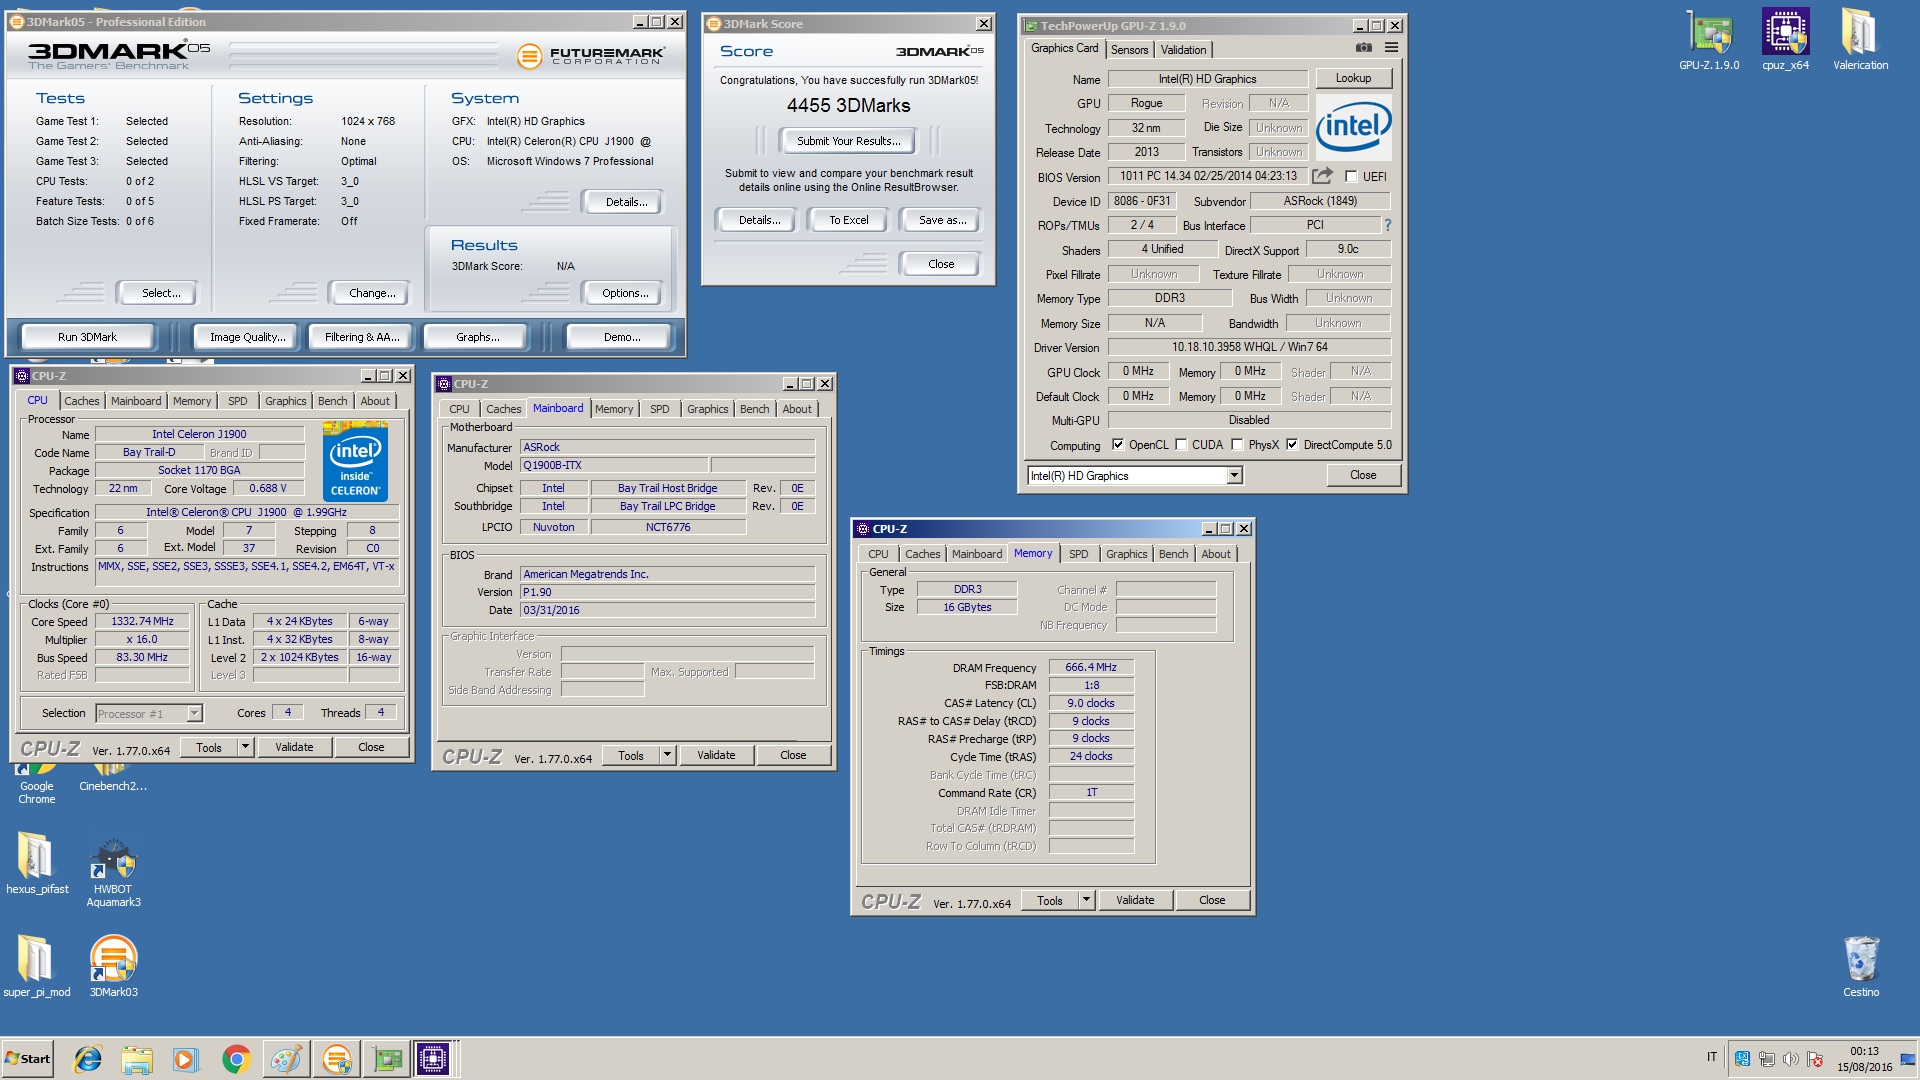1920x1080 pixels.
Task: Open Internet Explorer from the taskbar
Action: tap(88, 1059)
